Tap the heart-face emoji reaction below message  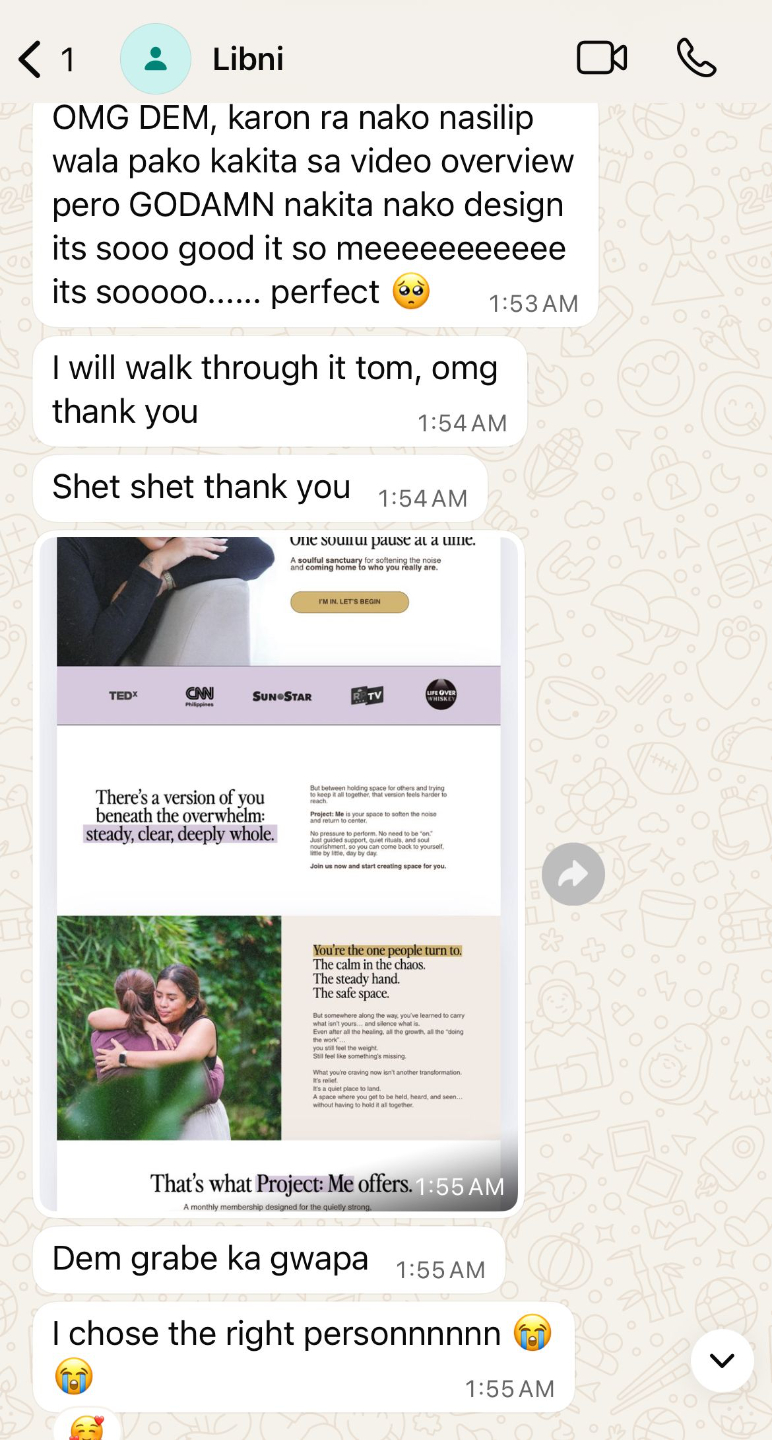click(x=87, y=1428)
